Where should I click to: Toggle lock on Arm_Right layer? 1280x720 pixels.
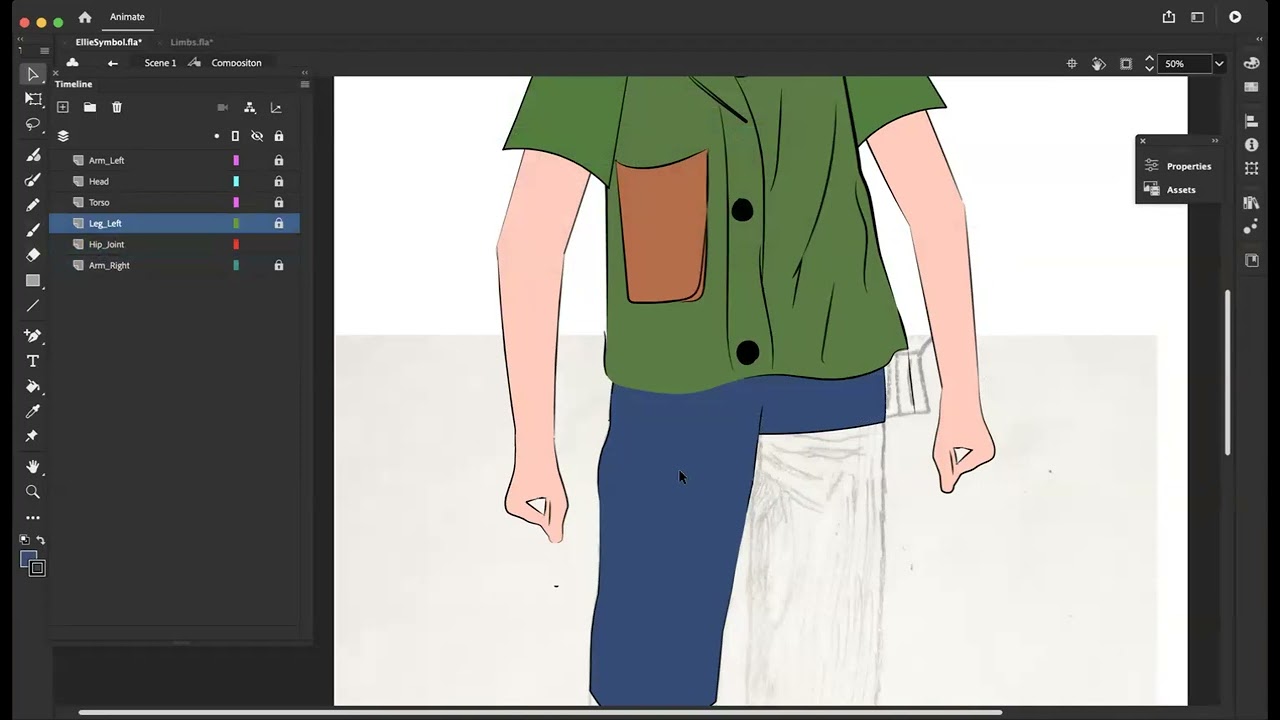[x=279, y=265]
